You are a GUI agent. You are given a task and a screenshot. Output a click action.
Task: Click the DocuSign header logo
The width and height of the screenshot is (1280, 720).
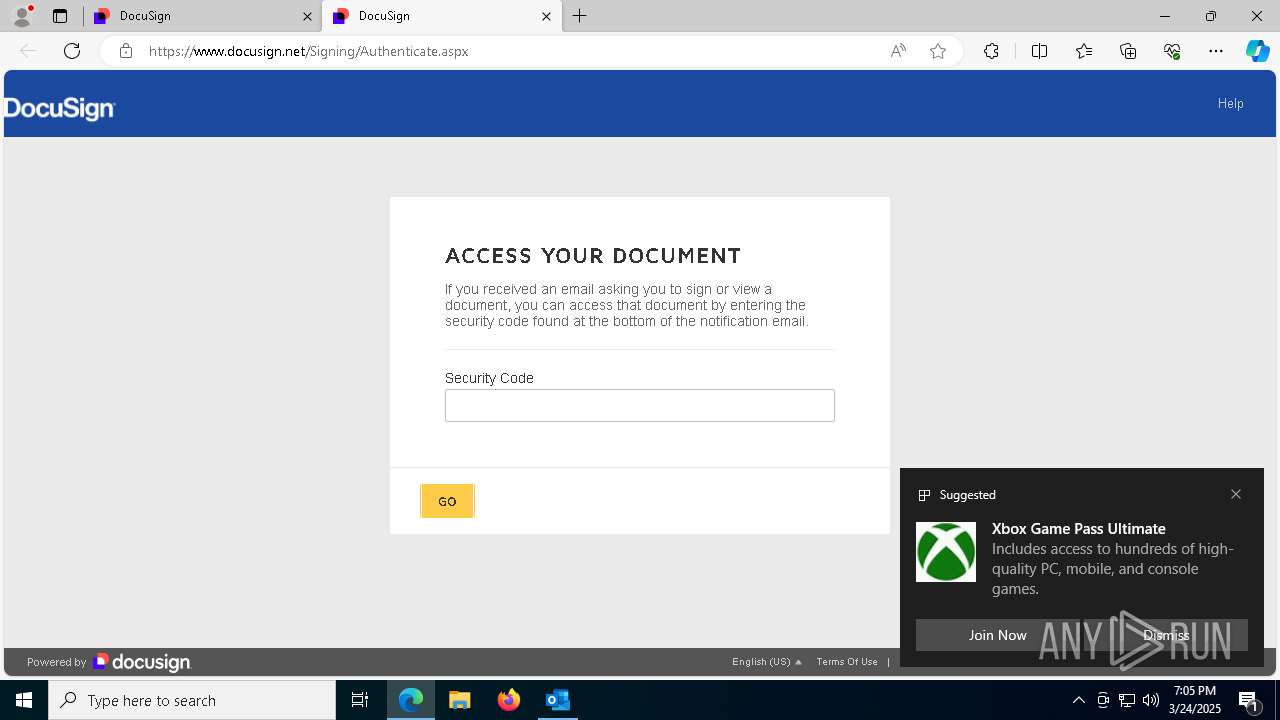pos(59,108)
